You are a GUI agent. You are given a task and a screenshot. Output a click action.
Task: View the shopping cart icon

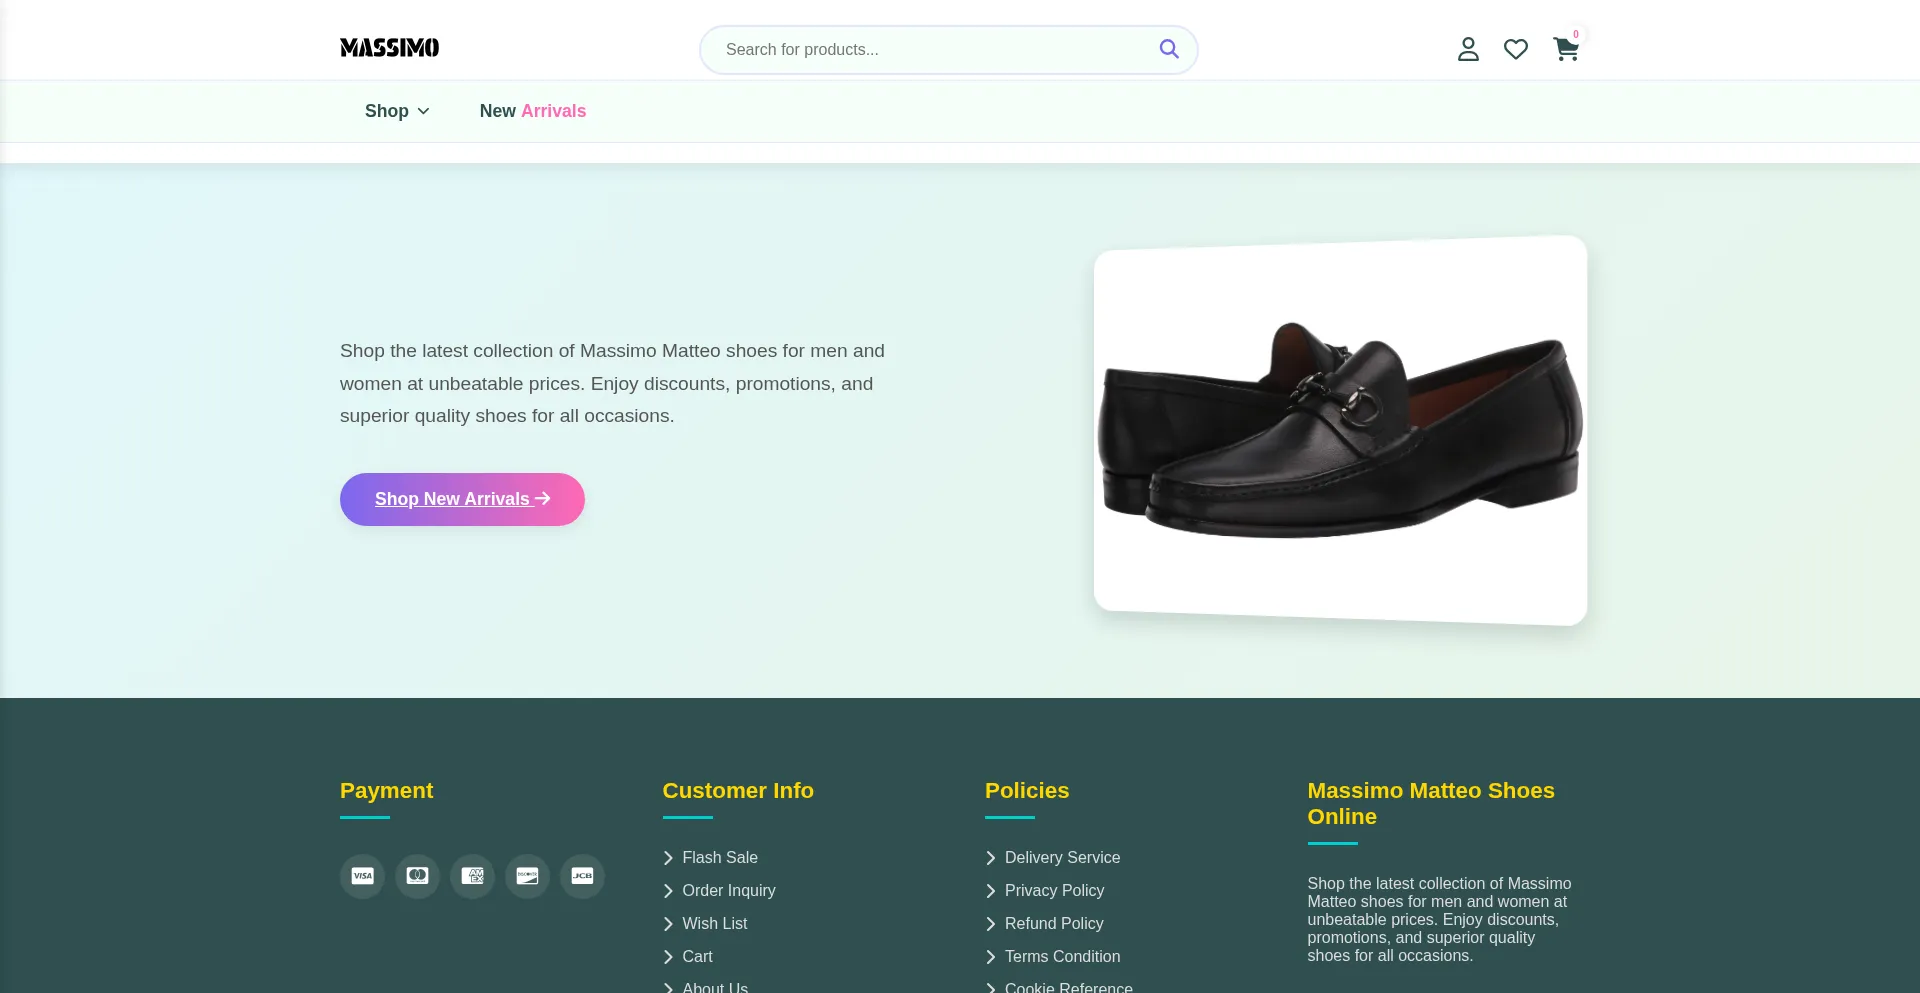(1565, 49)
